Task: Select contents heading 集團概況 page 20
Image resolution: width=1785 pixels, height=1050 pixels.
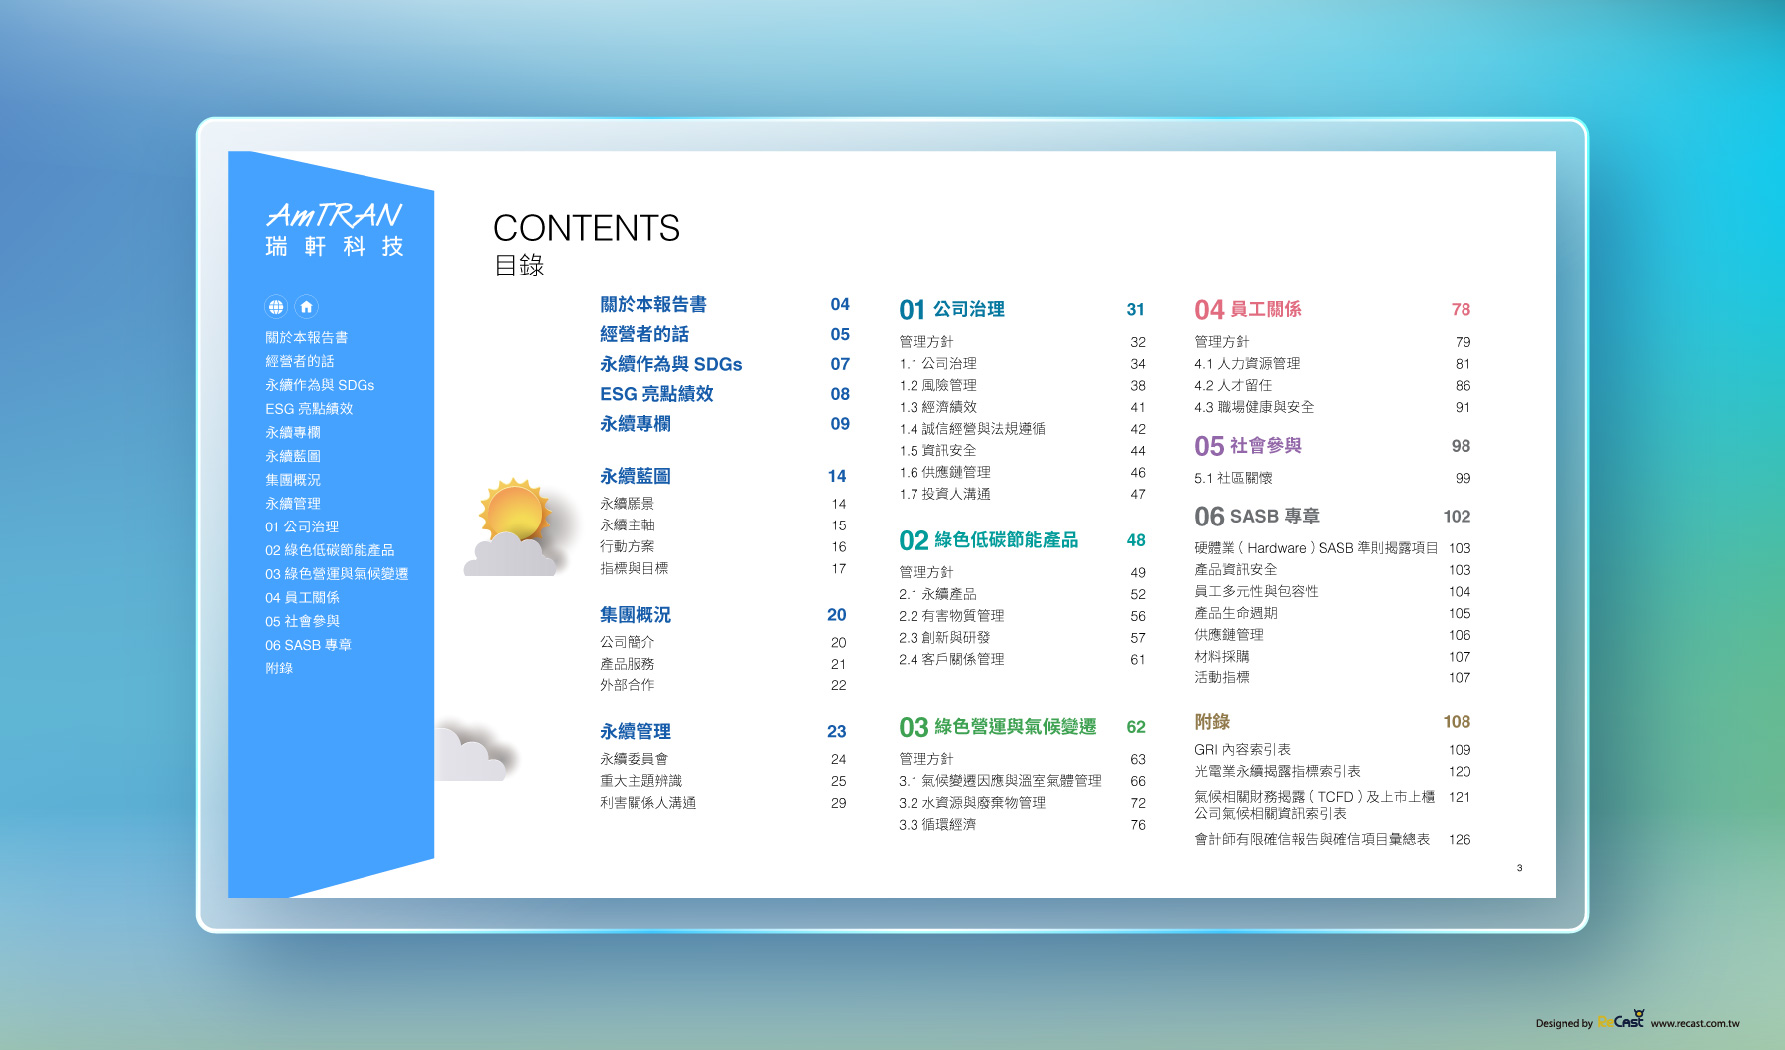Action: click(x=724, y=615)
